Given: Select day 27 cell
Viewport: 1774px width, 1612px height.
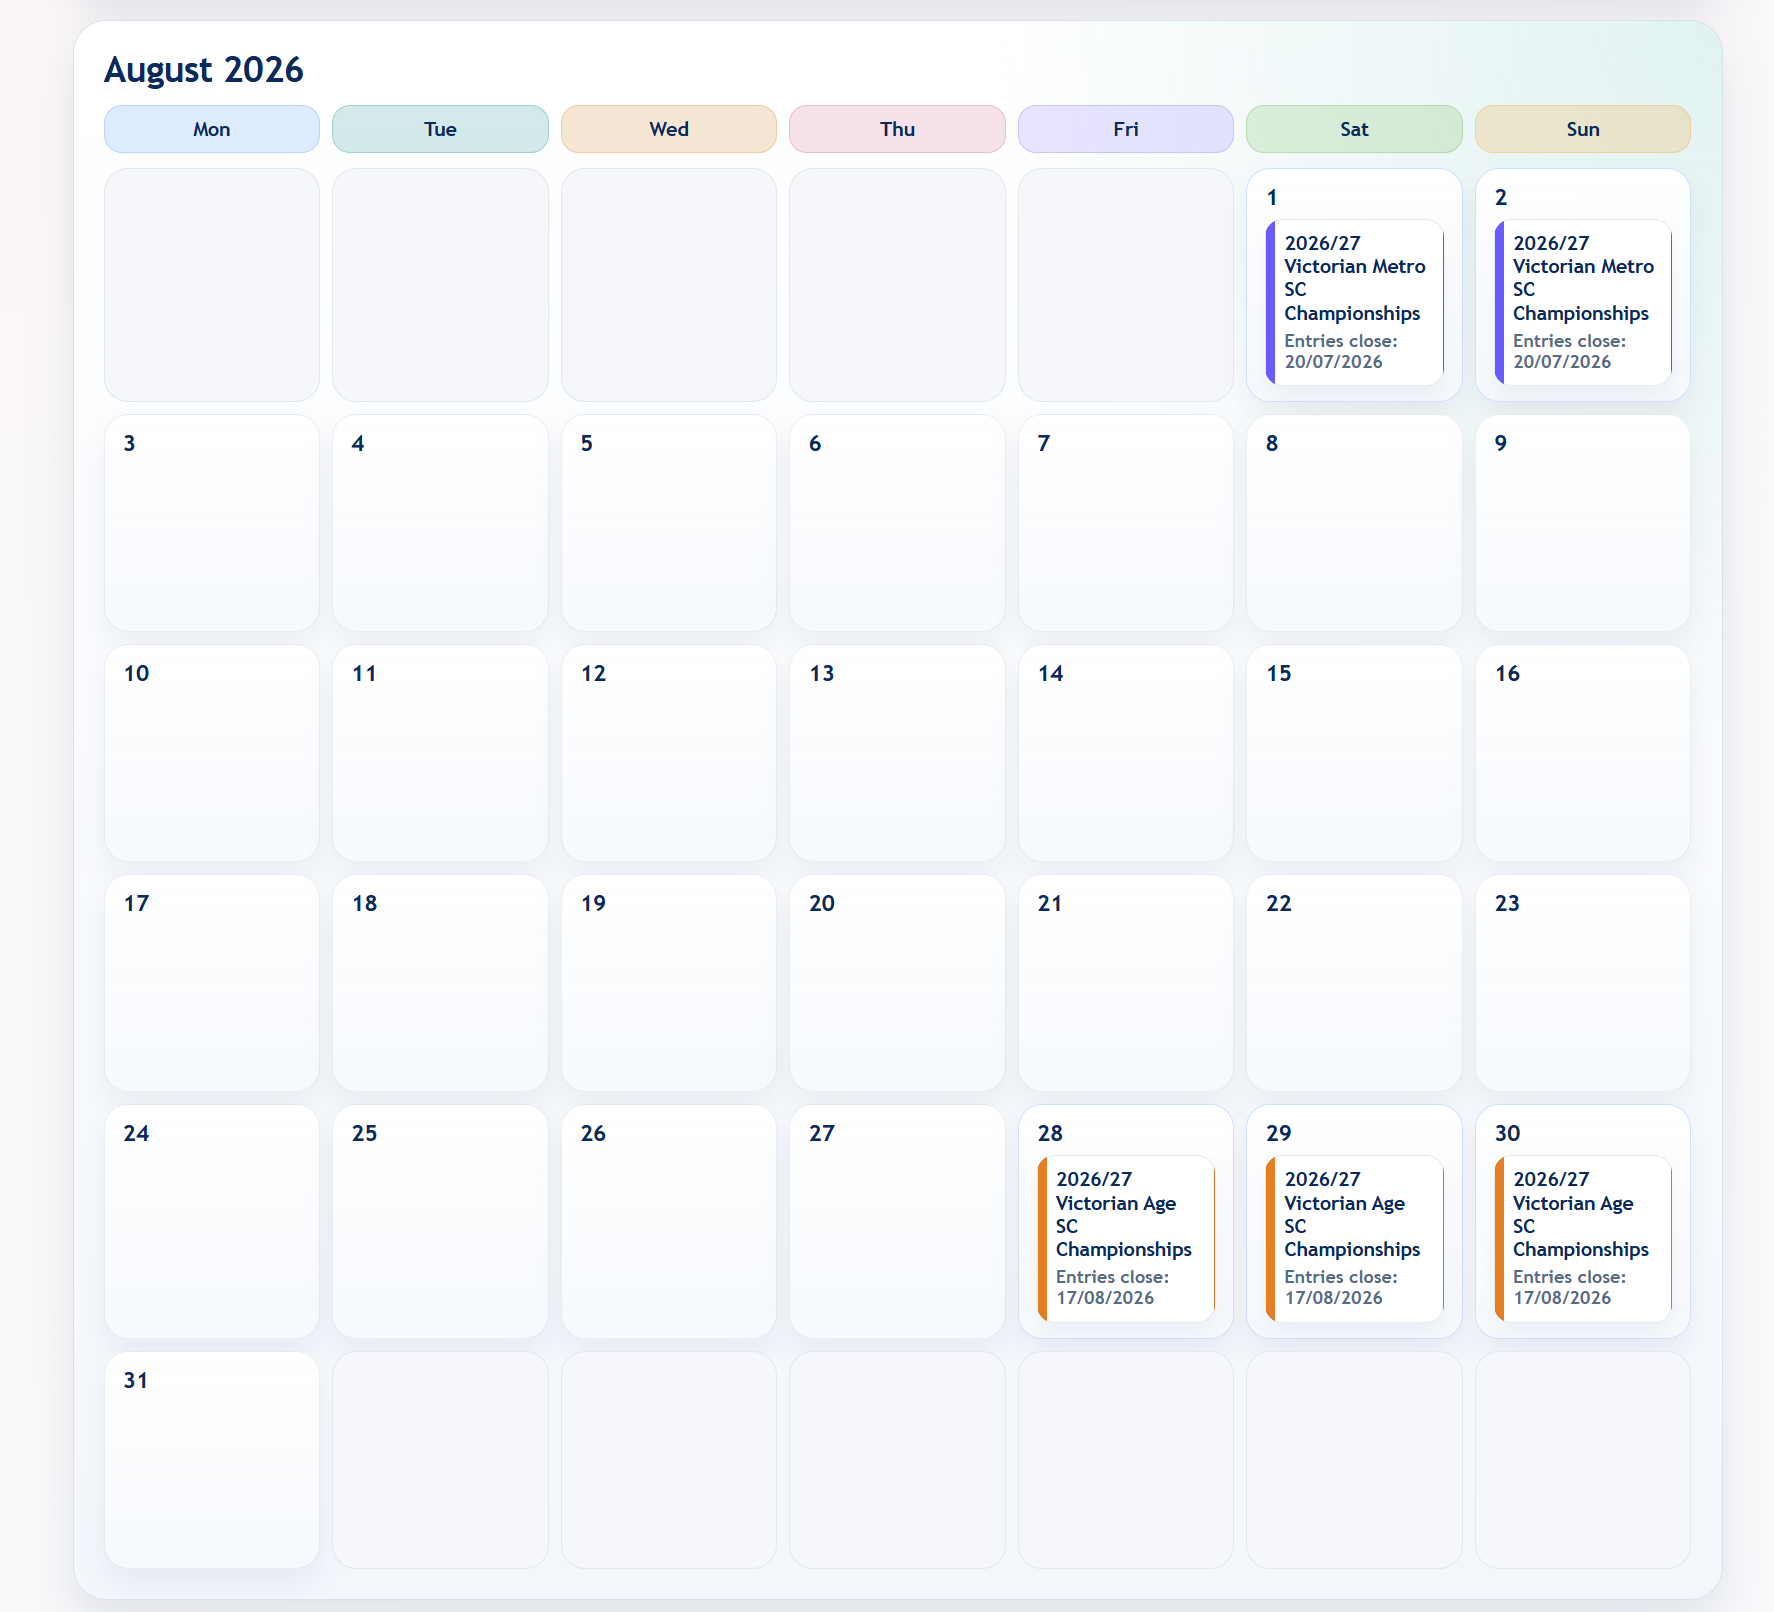Looking at the screenshot, I should [x=897, y=1221].
